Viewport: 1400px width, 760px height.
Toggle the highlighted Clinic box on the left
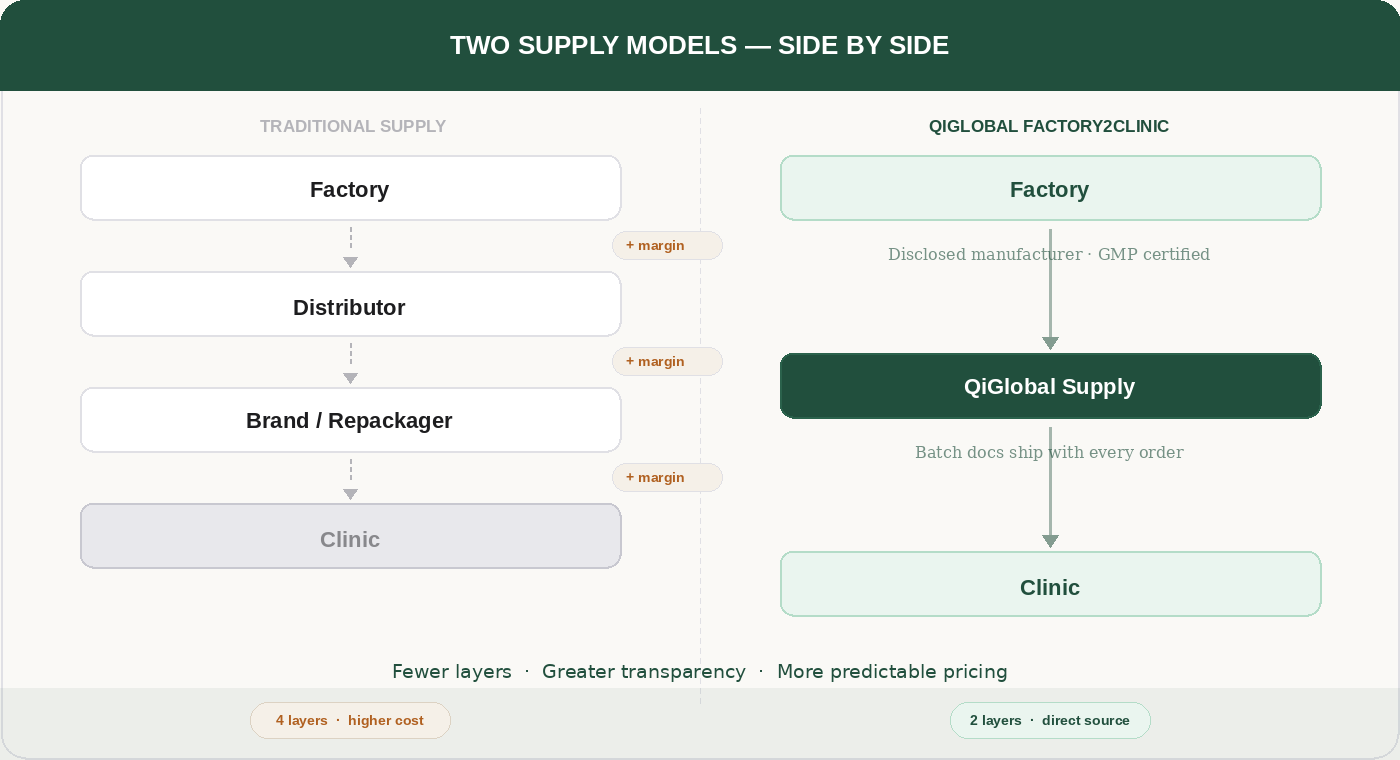(350, 536)
